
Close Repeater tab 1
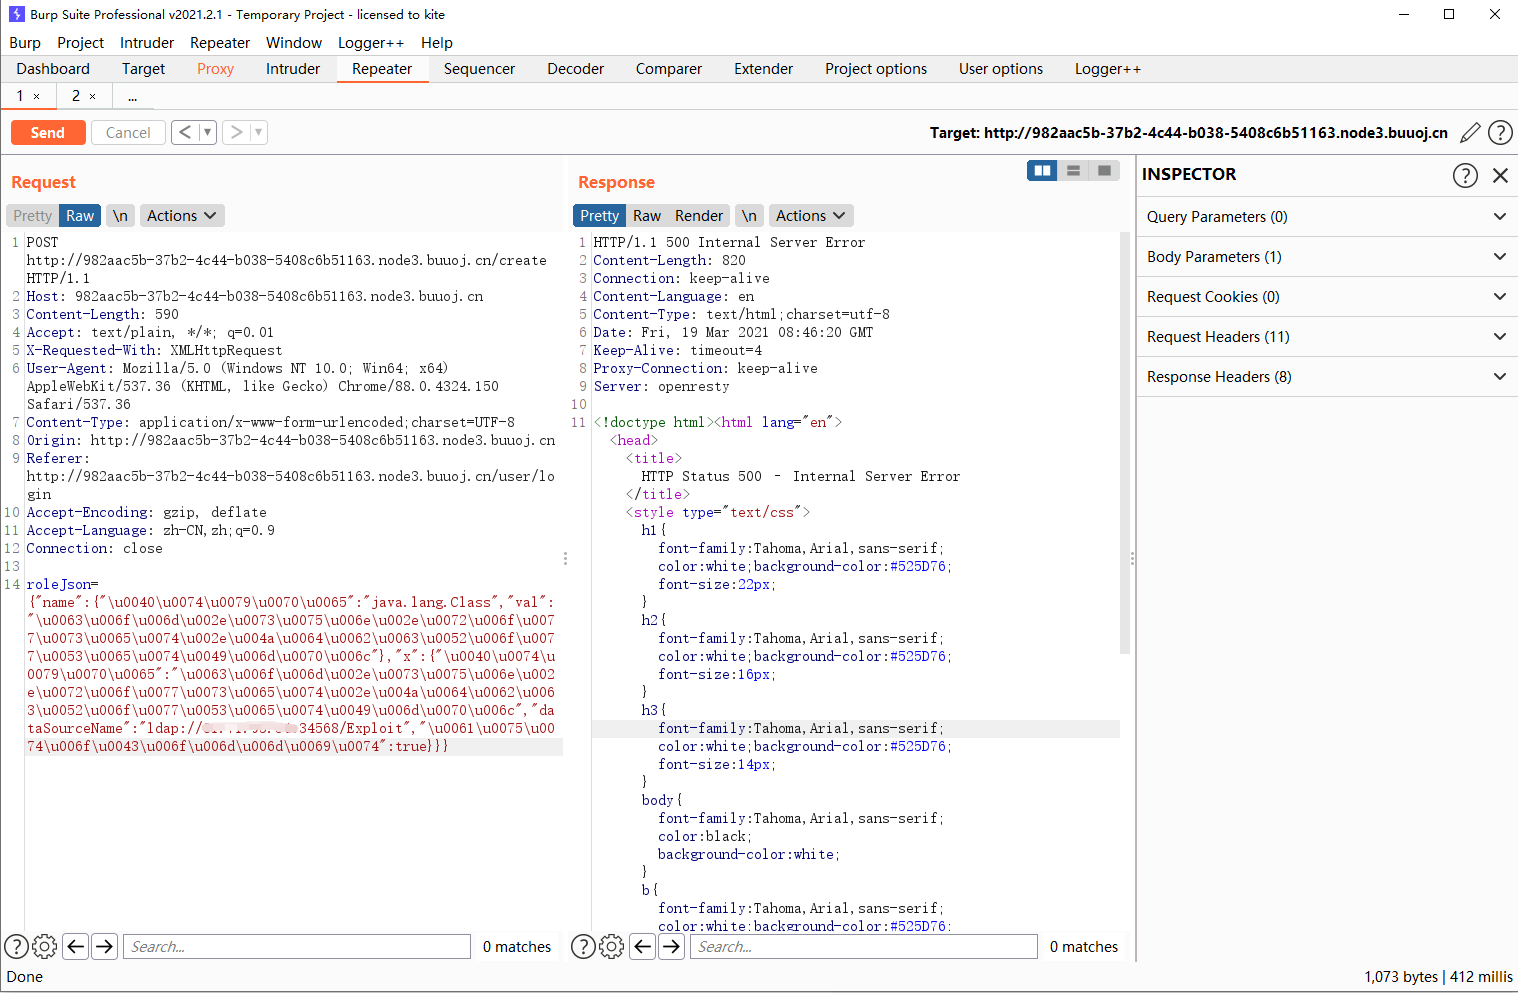(37, 97)
